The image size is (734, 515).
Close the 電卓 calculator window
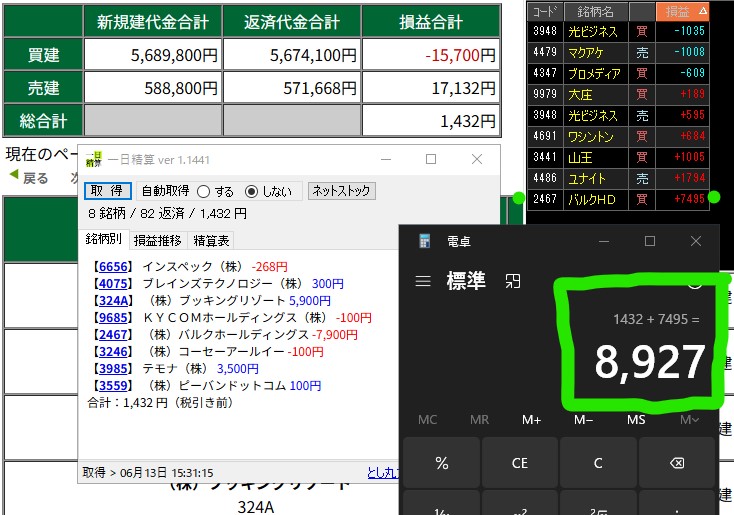click(x=696, y=241)
